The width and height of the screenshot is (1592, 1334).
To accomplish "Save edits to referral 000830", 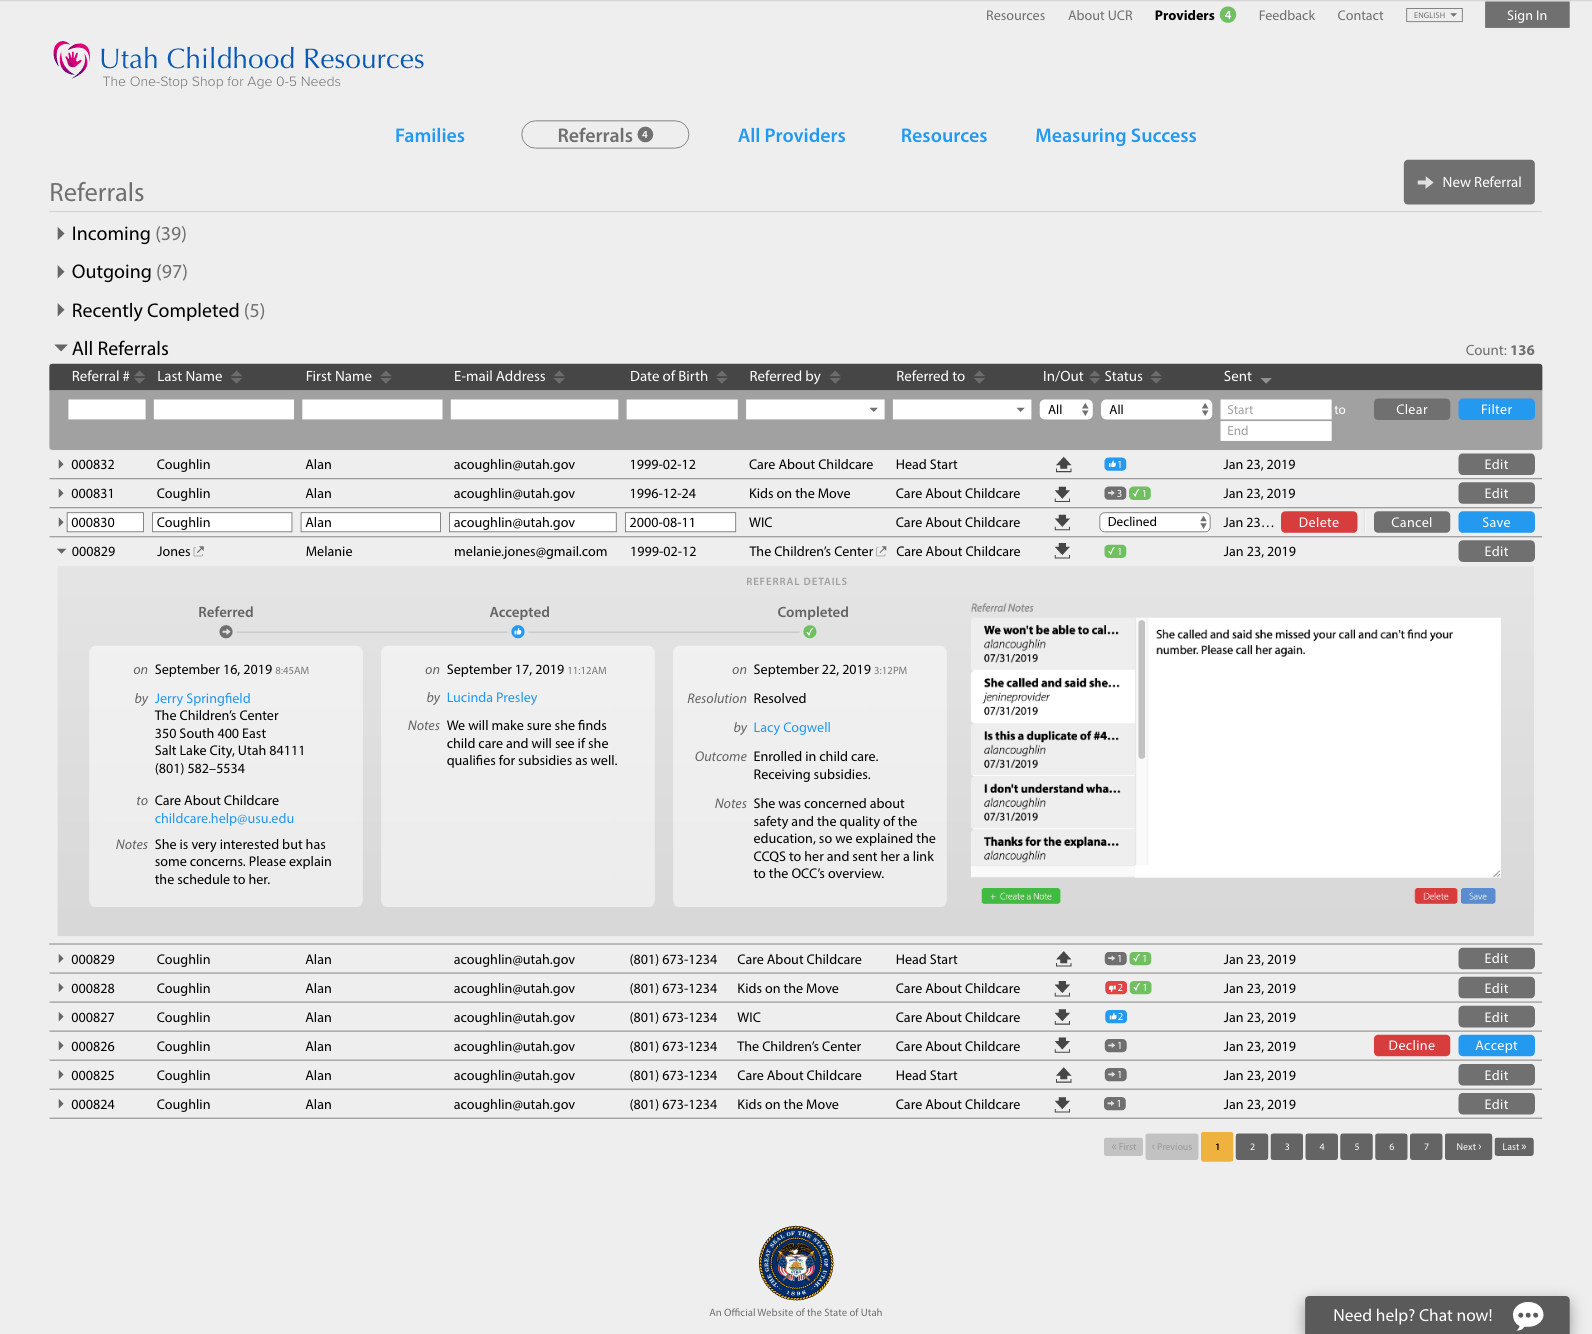I will coord(1496,522).
